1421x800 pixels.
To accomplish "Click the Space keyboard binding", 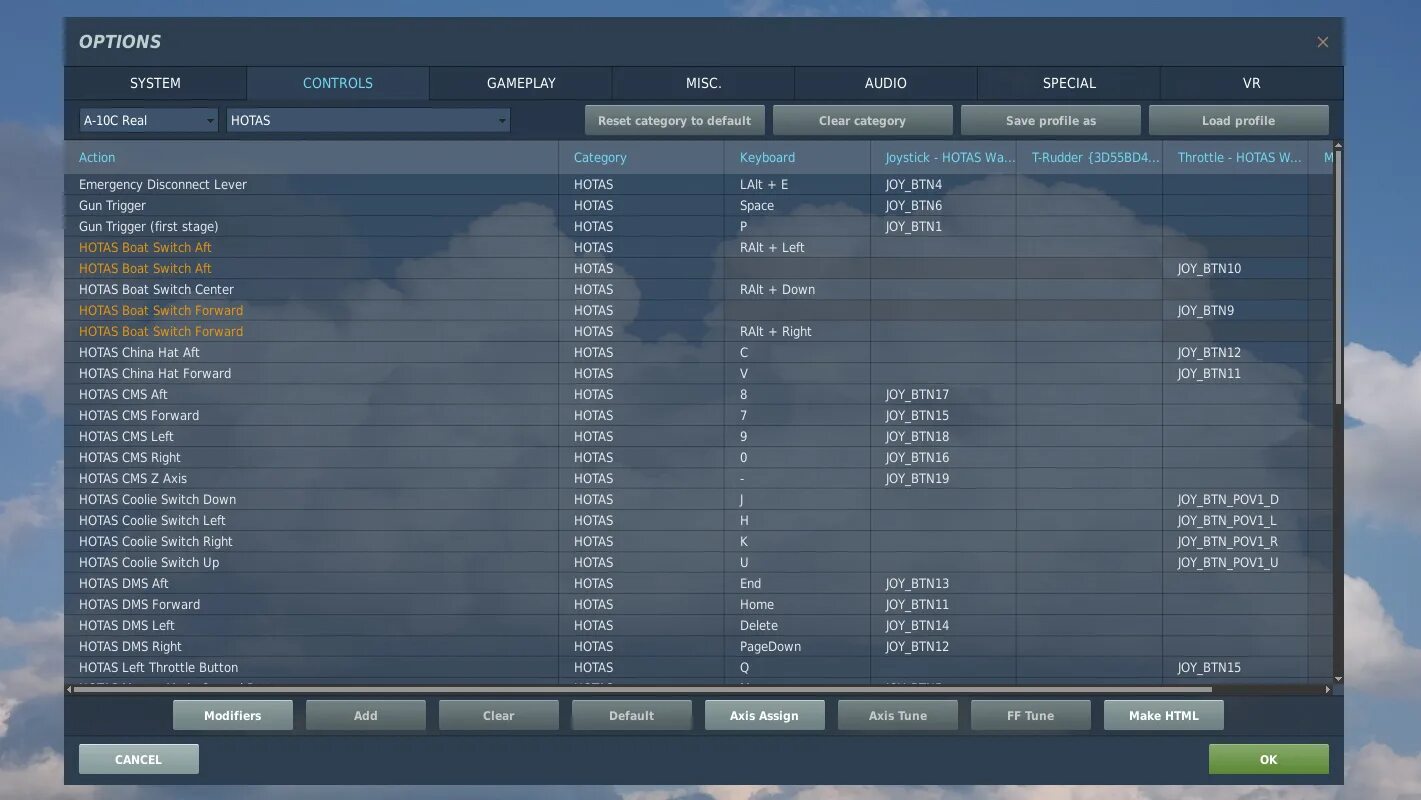I will tap(798, 205).
